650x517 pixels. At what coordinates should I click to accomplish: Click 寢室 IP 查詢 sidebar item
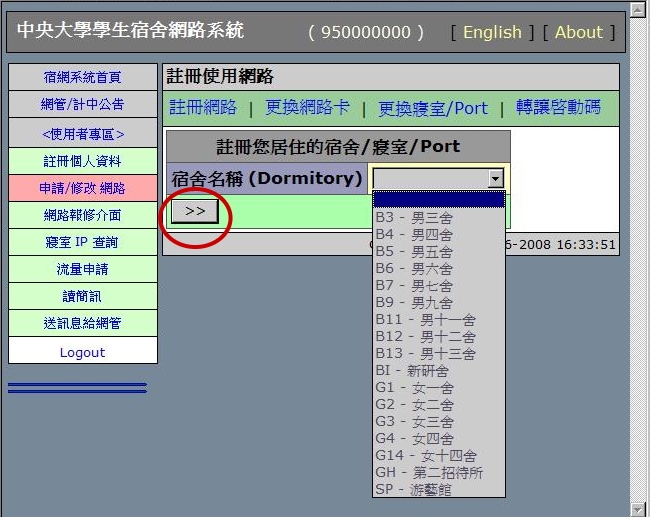[x=83, y=242]
